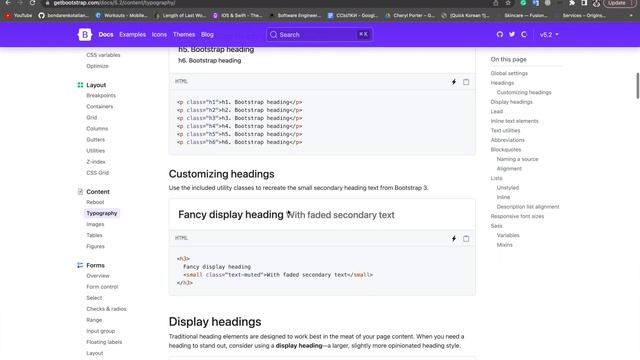Open the GitHub icon in navbar
The height and width of the screenshot is (360, 640).
coord(500,35)
